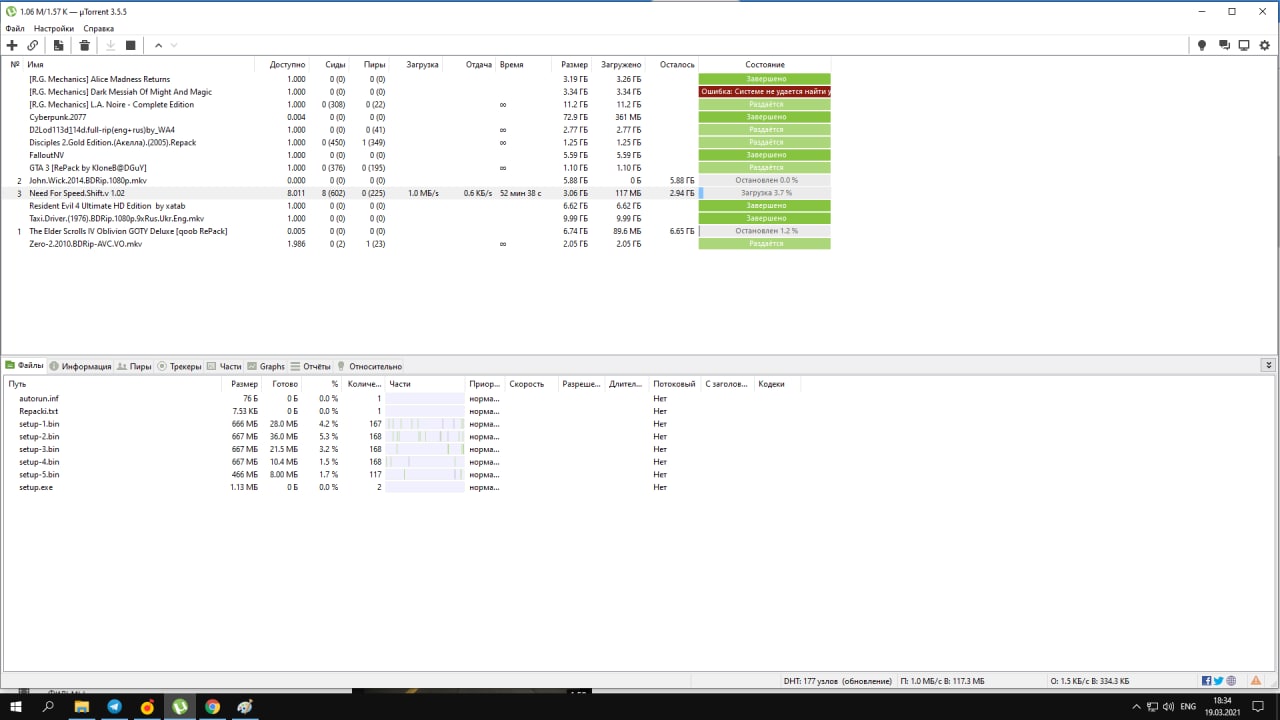Collapse the details pane with double-chevron button
Screen dimensions: 1280x720
tap(1268, 366)
